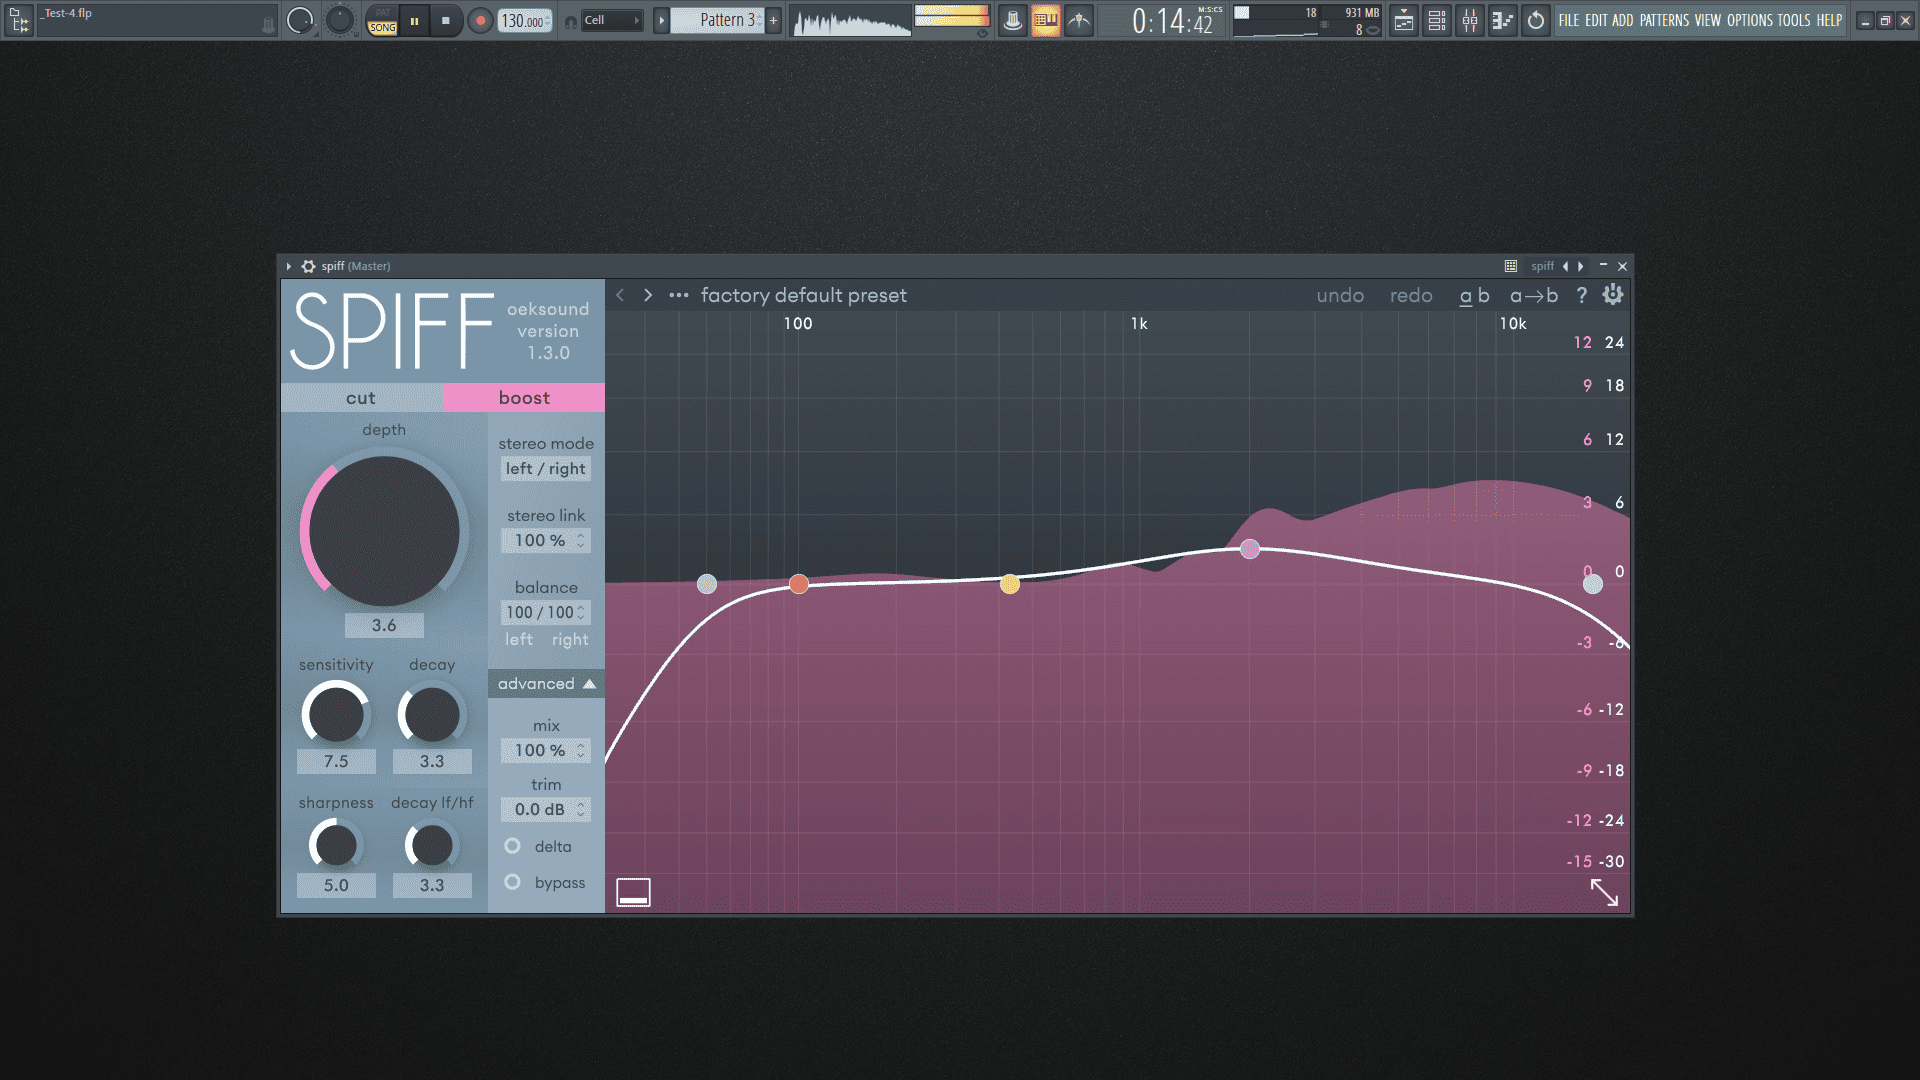Copy state with a→b button

1534,295
